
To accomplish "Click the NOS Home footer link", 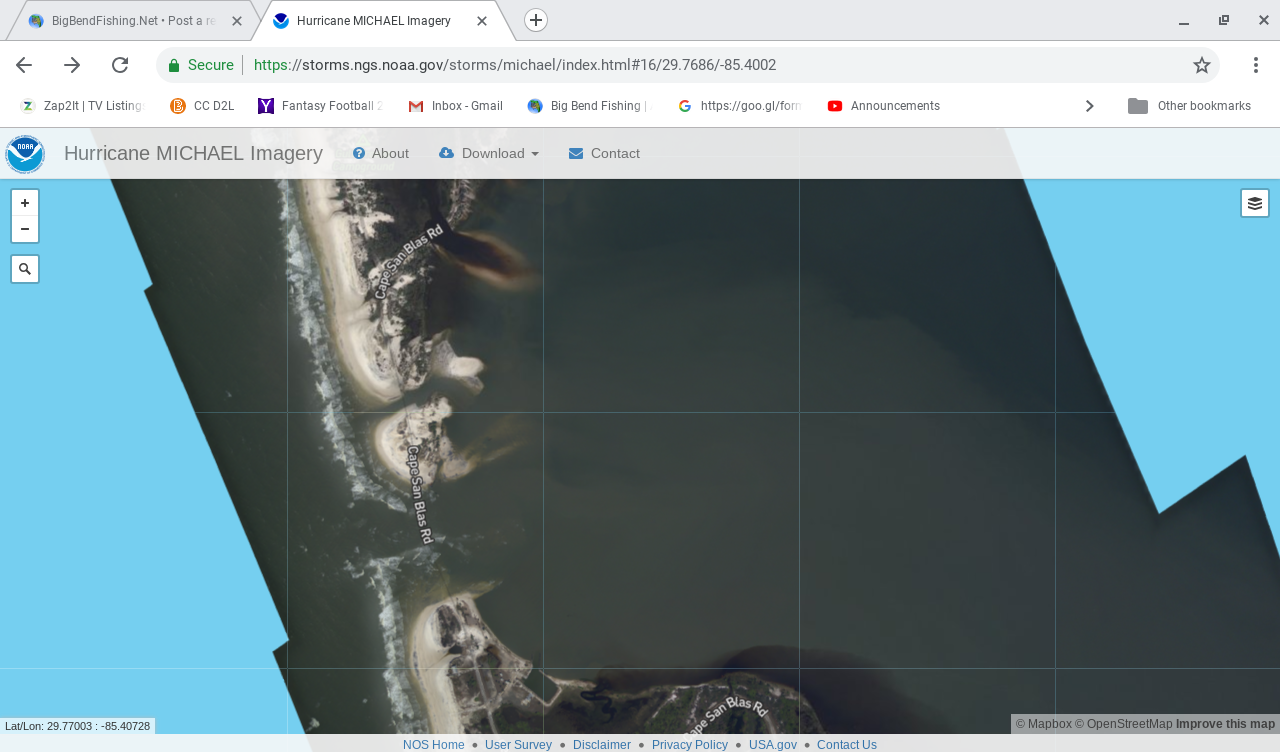I will [433, 744].
